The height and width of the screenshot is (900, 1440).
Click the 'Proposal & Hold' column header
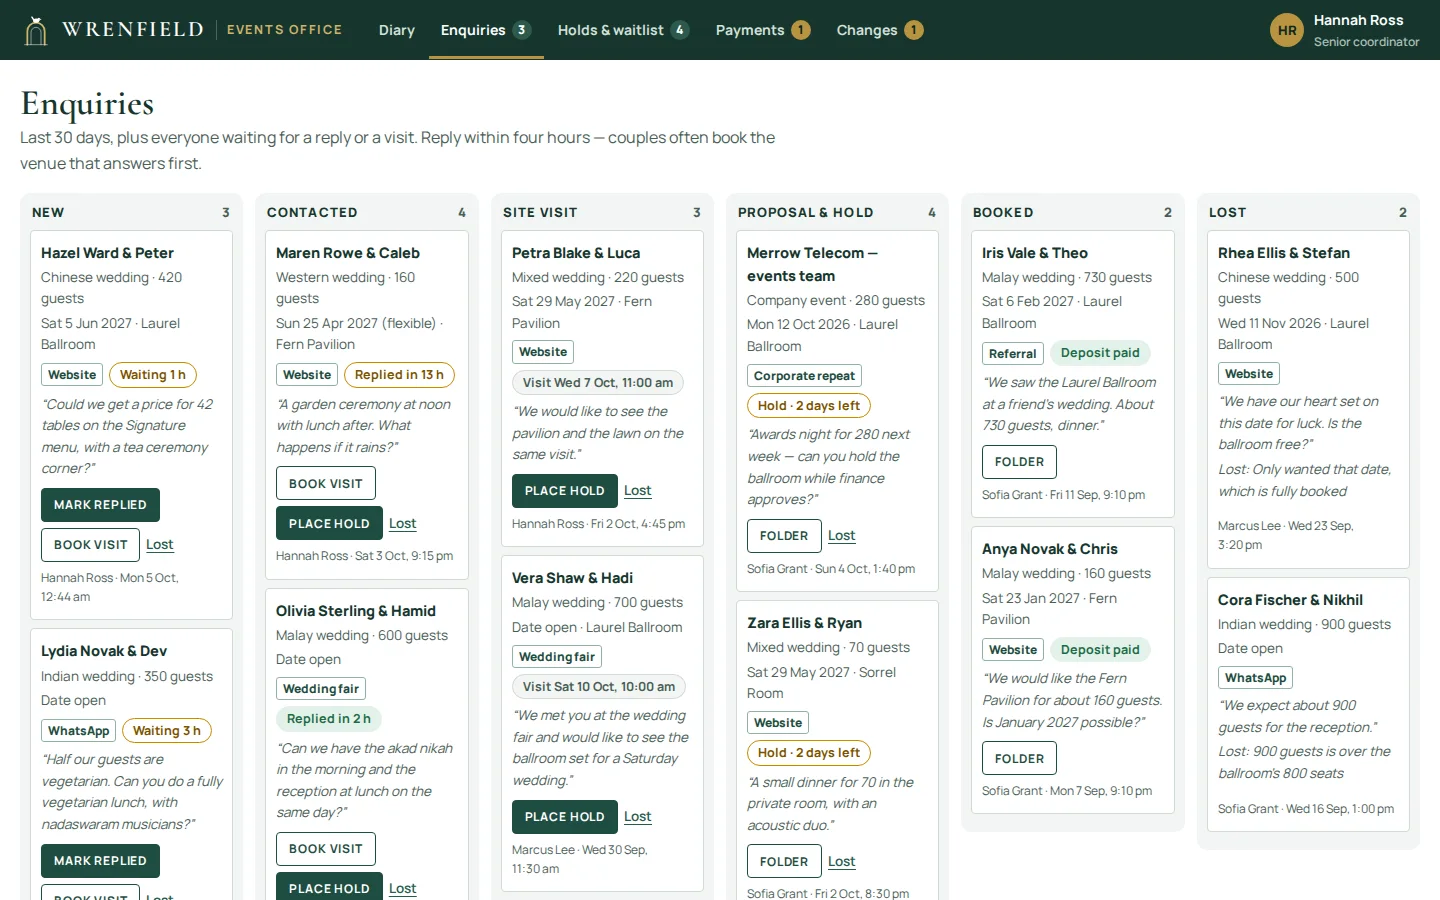pos(806,212)
